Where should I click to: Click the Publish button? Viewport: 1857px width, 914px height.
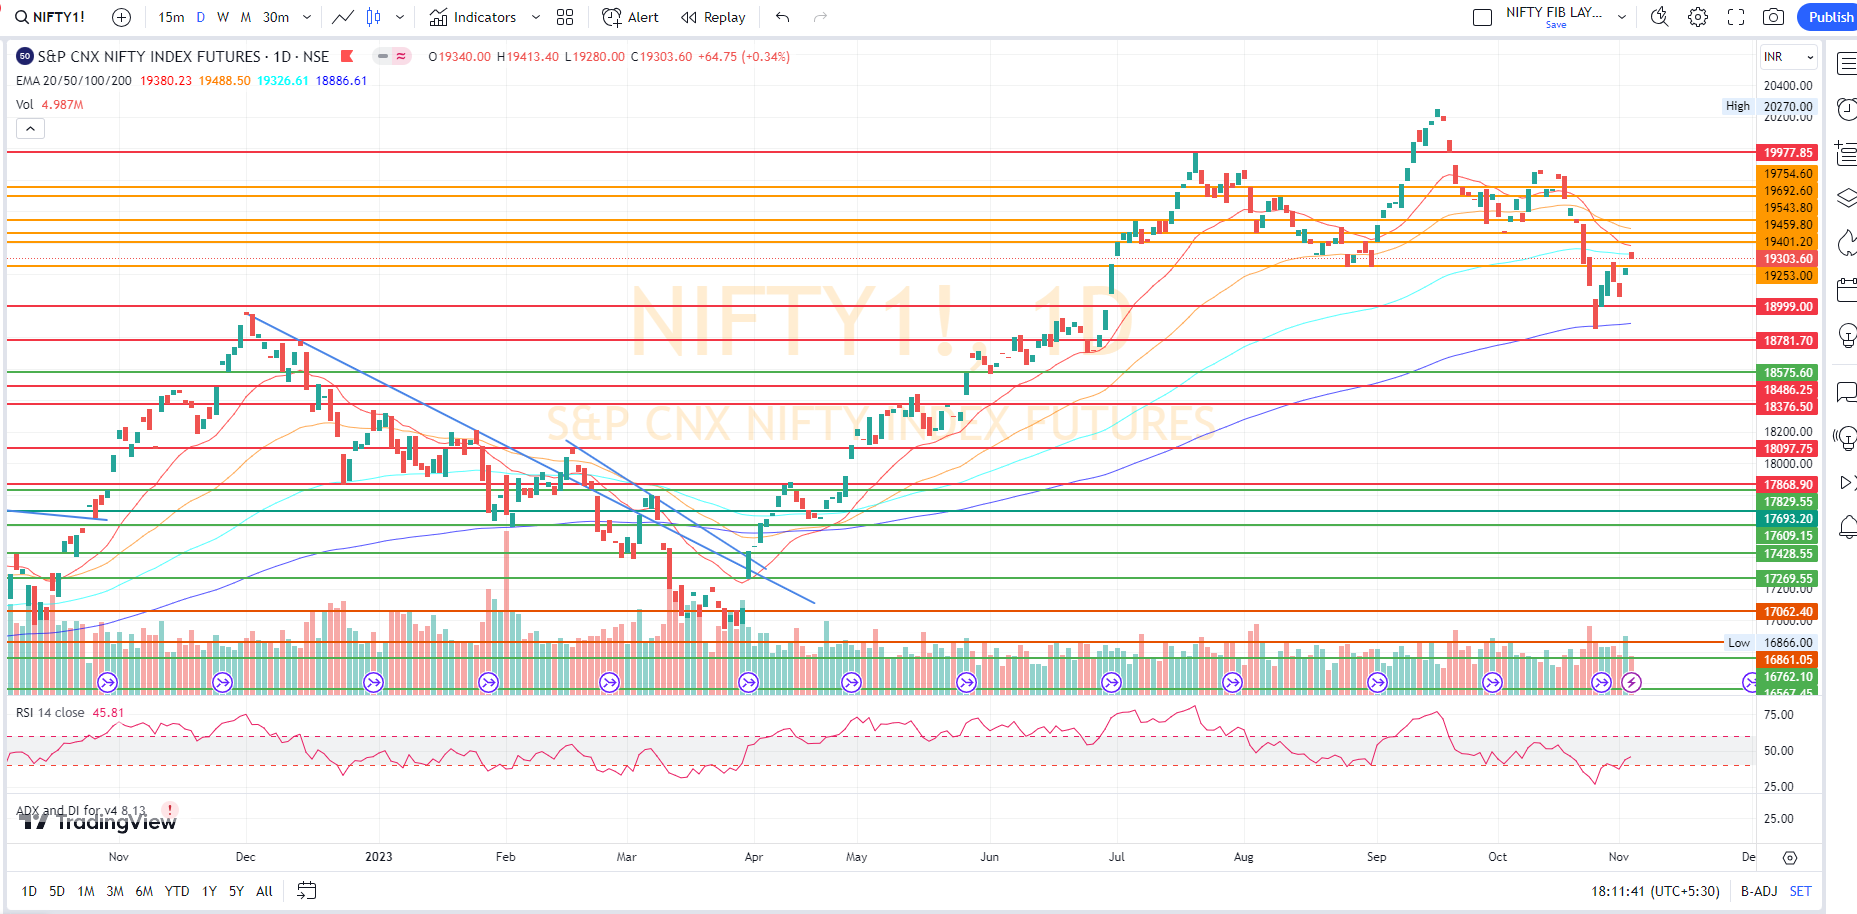click(1829, 17)
